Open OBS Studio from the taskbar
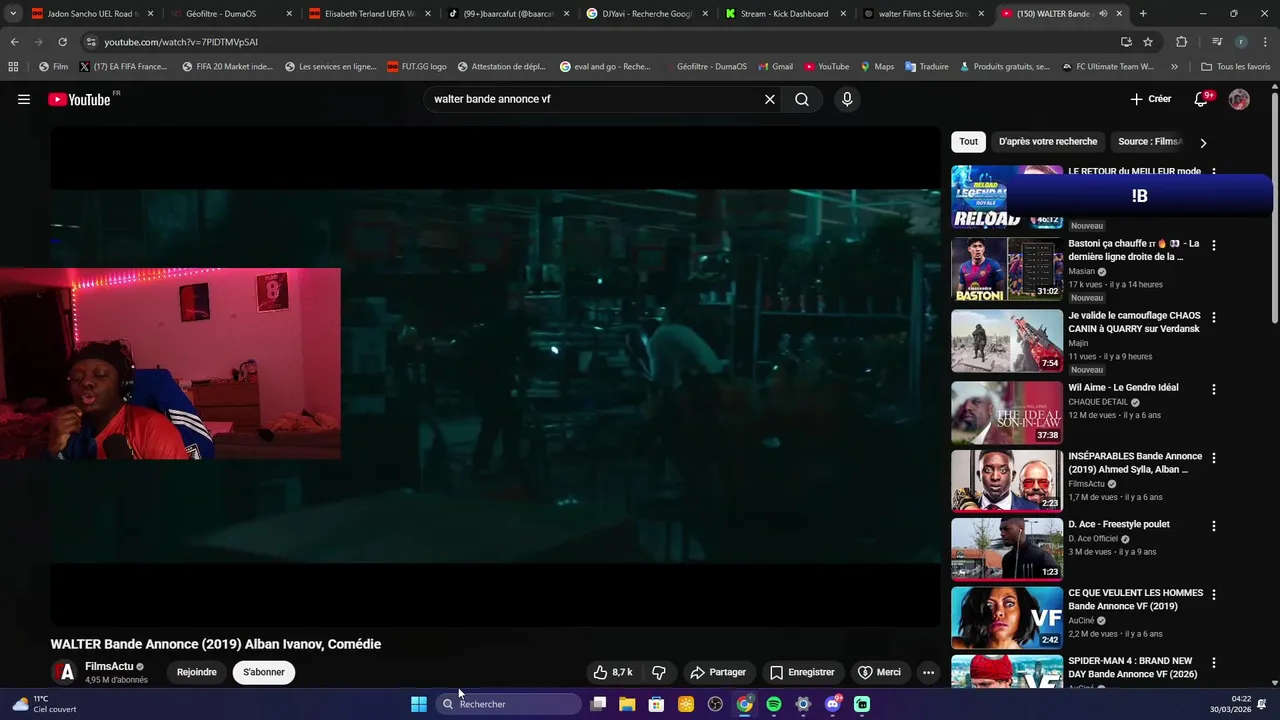Screen dimensions: 1280x720 [x=715, y=704]
